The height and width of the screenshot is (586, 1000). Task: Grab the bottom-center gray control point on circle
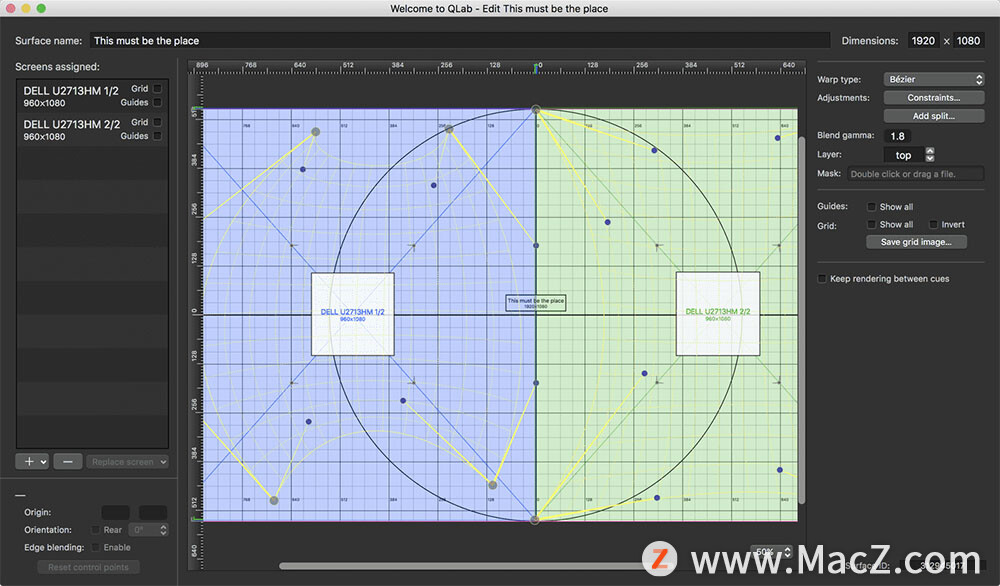[535, 520]
